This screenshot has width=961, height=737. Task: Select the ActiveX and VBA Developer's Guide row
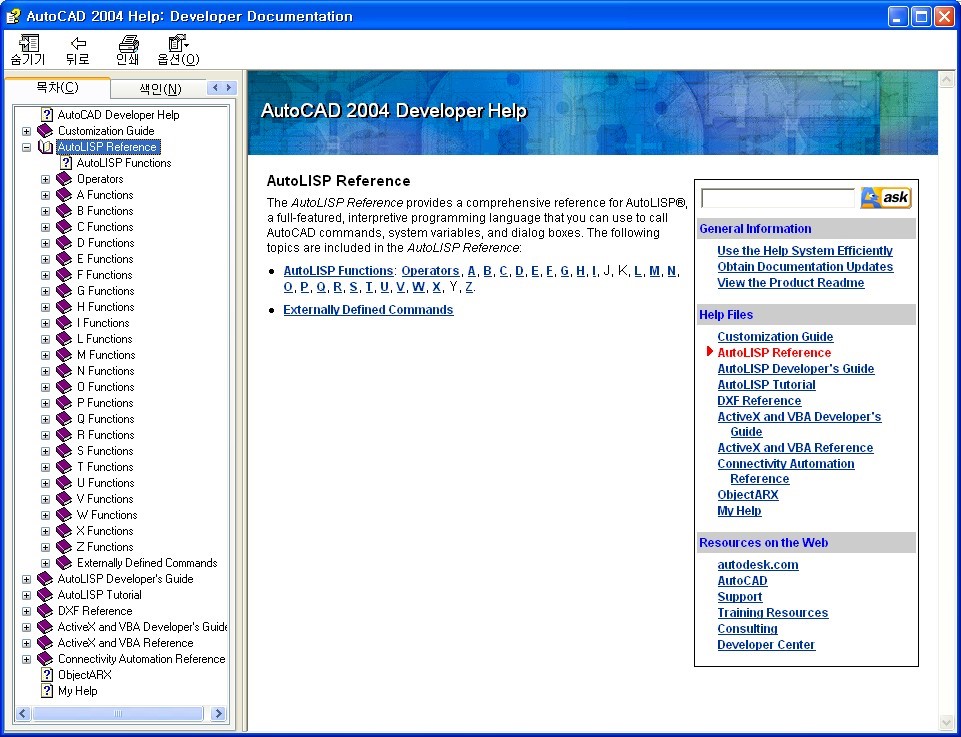(142, 627)
